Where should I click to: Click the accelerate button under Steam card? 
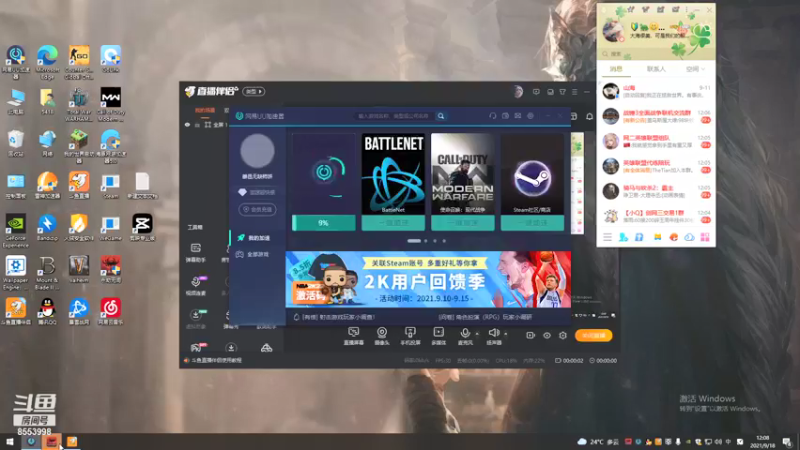pyautogui.click(x=532, y=223)
